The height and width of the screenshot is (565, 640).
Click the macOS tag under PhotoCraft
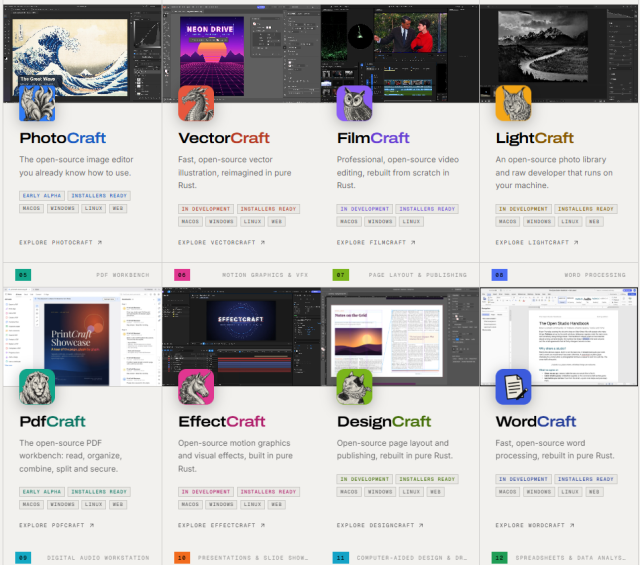point(31,209)
